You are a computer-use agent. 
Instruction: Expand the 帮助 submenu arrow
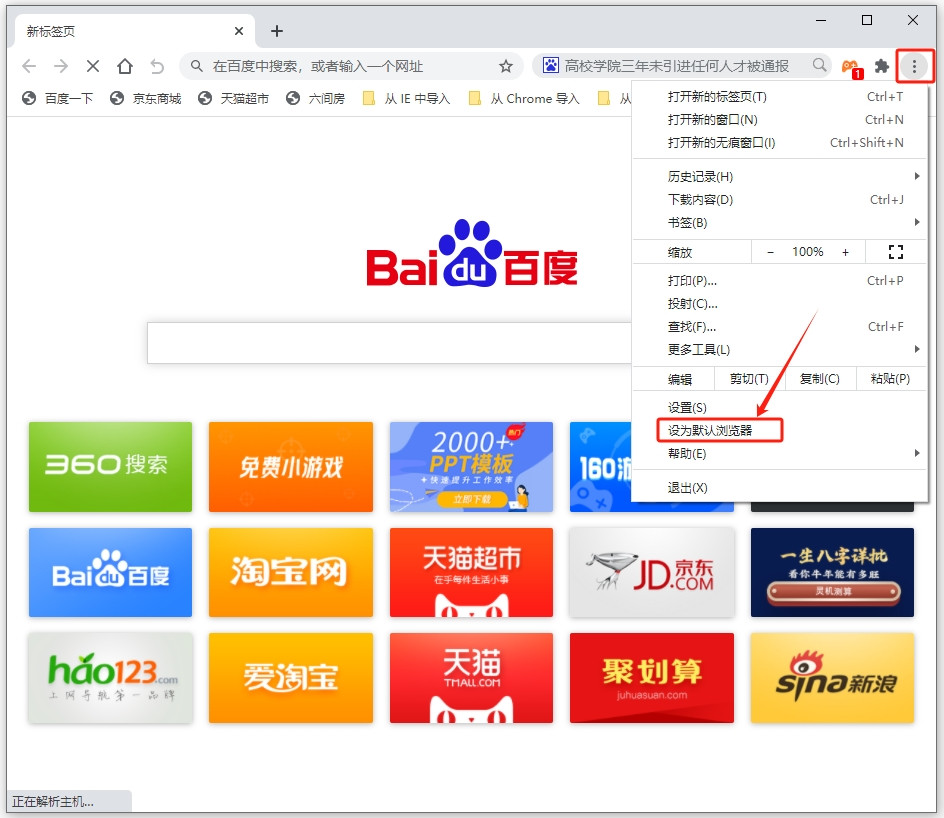pos(917,452)
